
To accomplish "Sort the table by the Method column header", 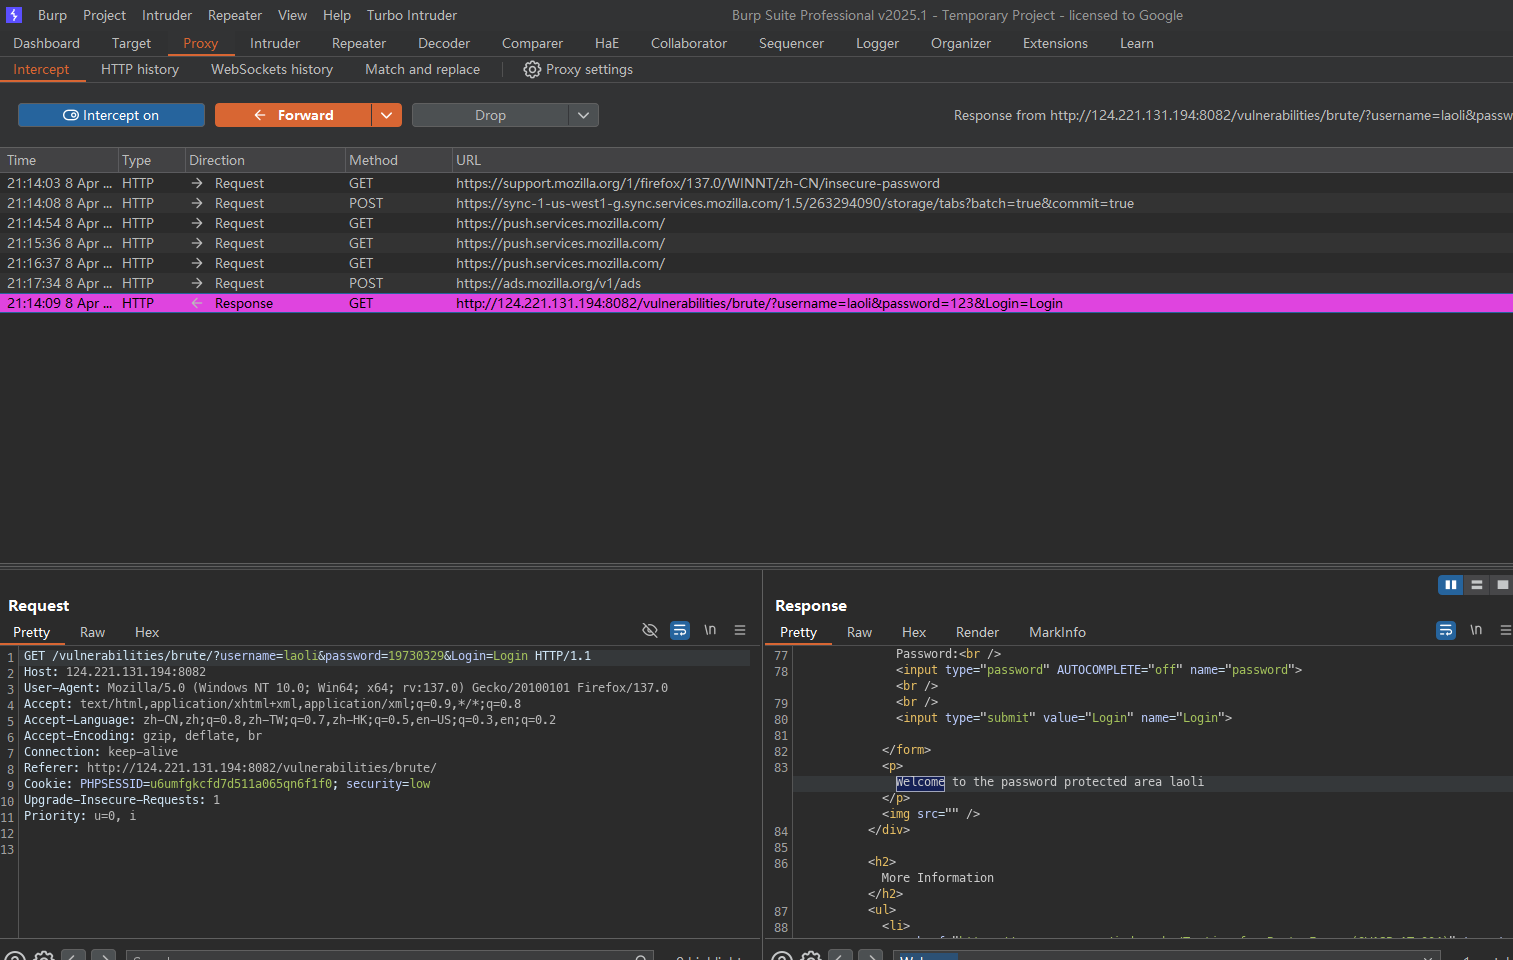I will click(x=398, y=160).
